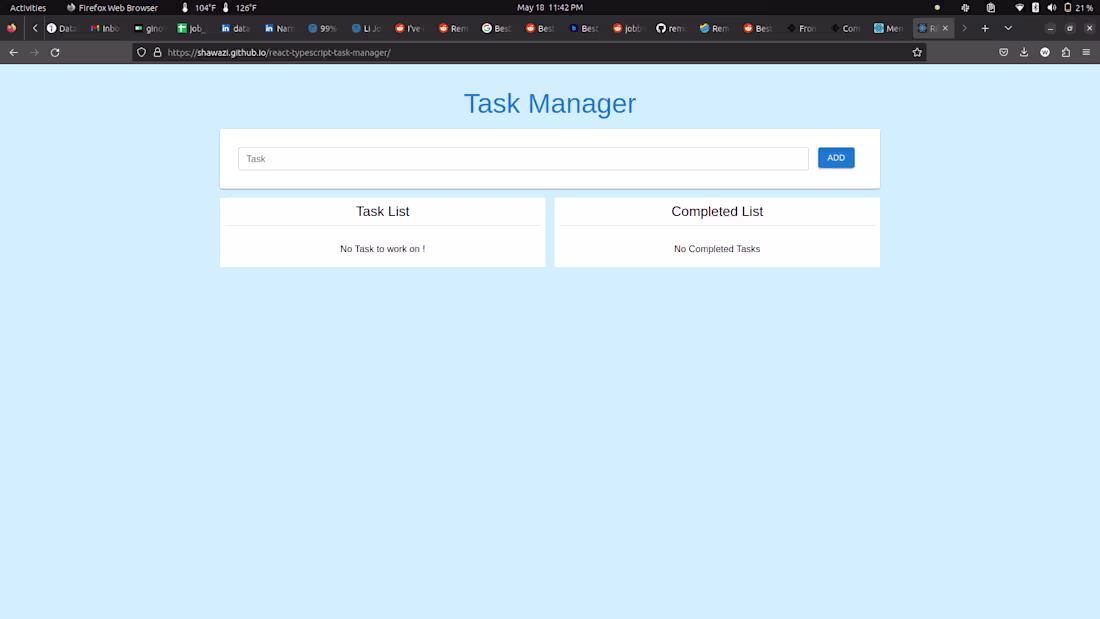
Task: Open tracking protection via the shield icon
Action: click(x=140, y=52)
